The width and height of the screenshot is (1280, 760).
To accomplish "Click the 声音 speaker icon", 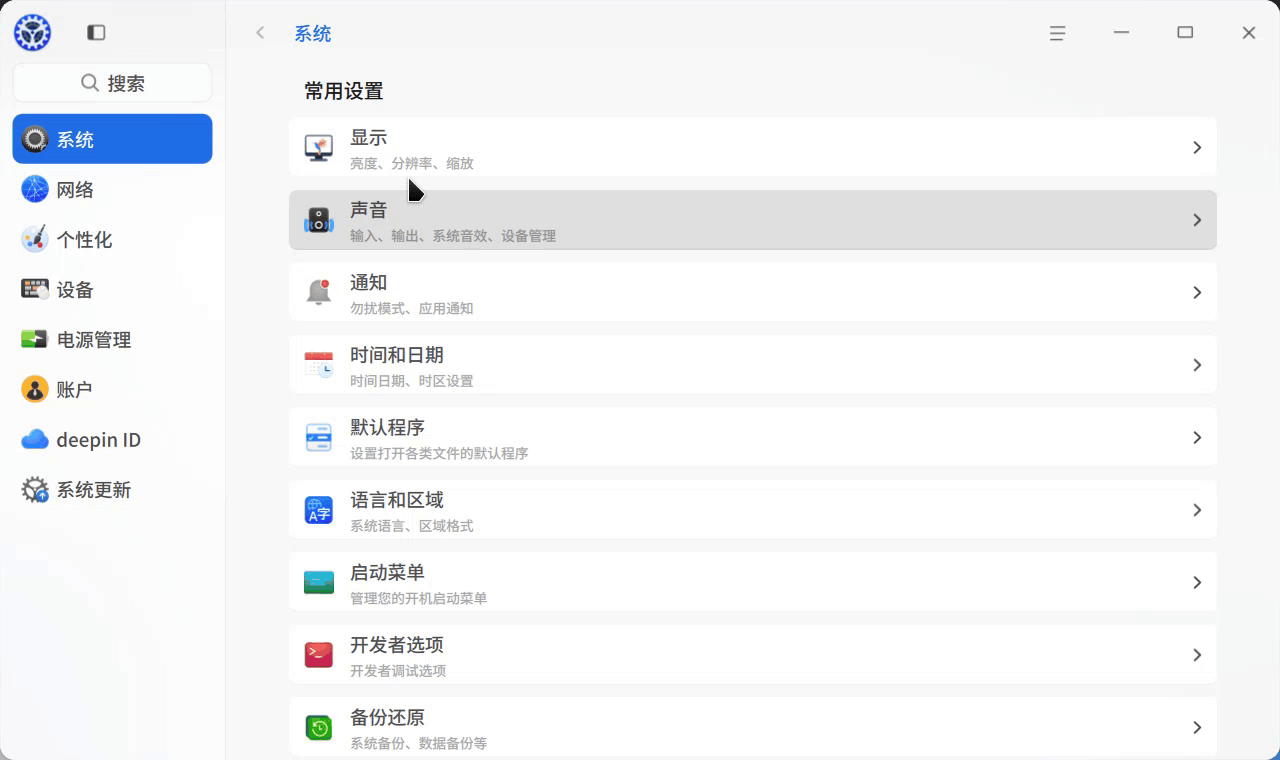I will [x=319, y=220].
